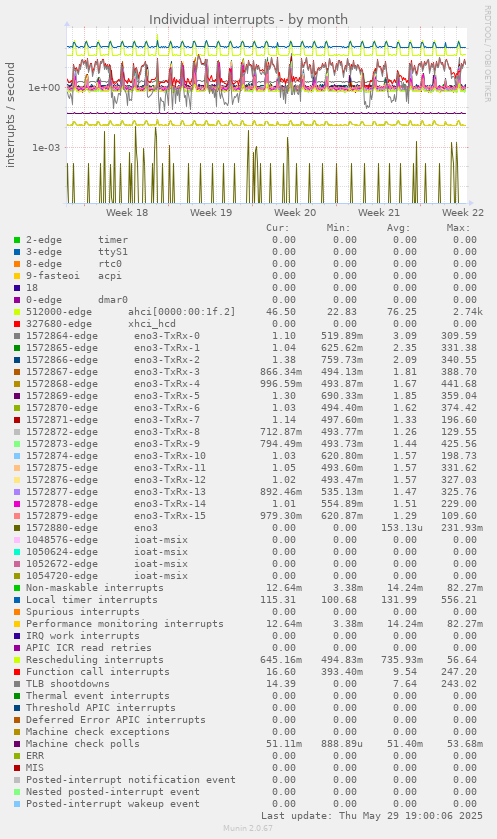Click the Local timer interrupts legend label
Image resolution: width=497 pixels, height=839 pixels.
[91, 600]
